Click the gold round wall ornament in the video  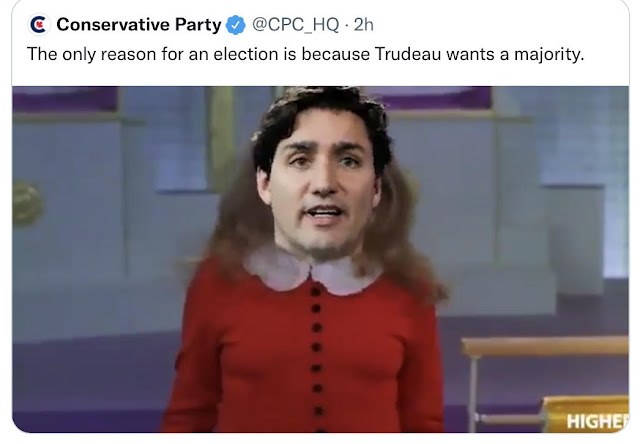(26, 204)
